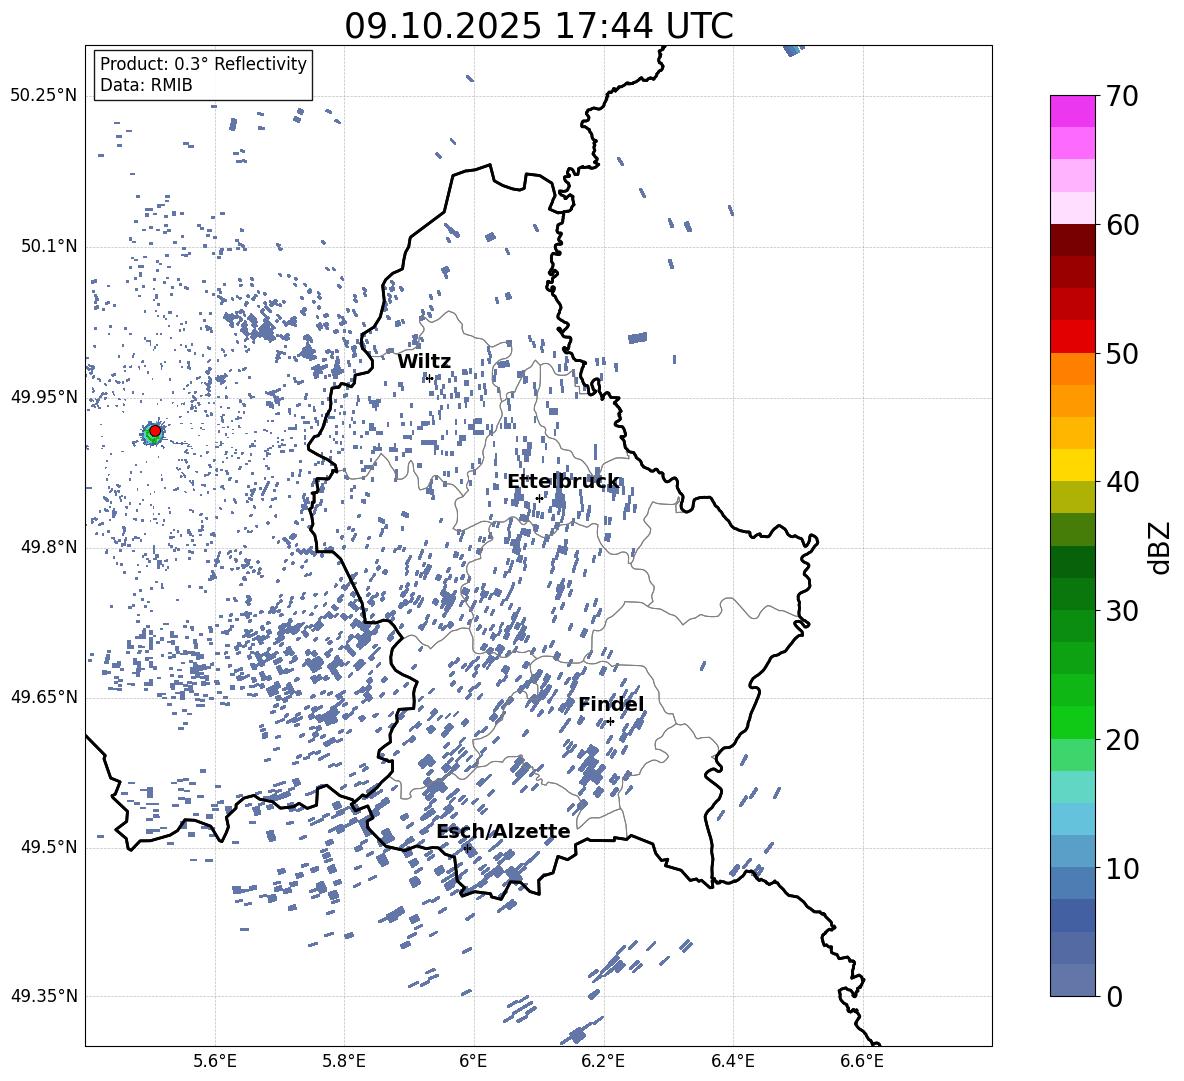
Task: Click the Findel city label
Action: click(611, 704)
